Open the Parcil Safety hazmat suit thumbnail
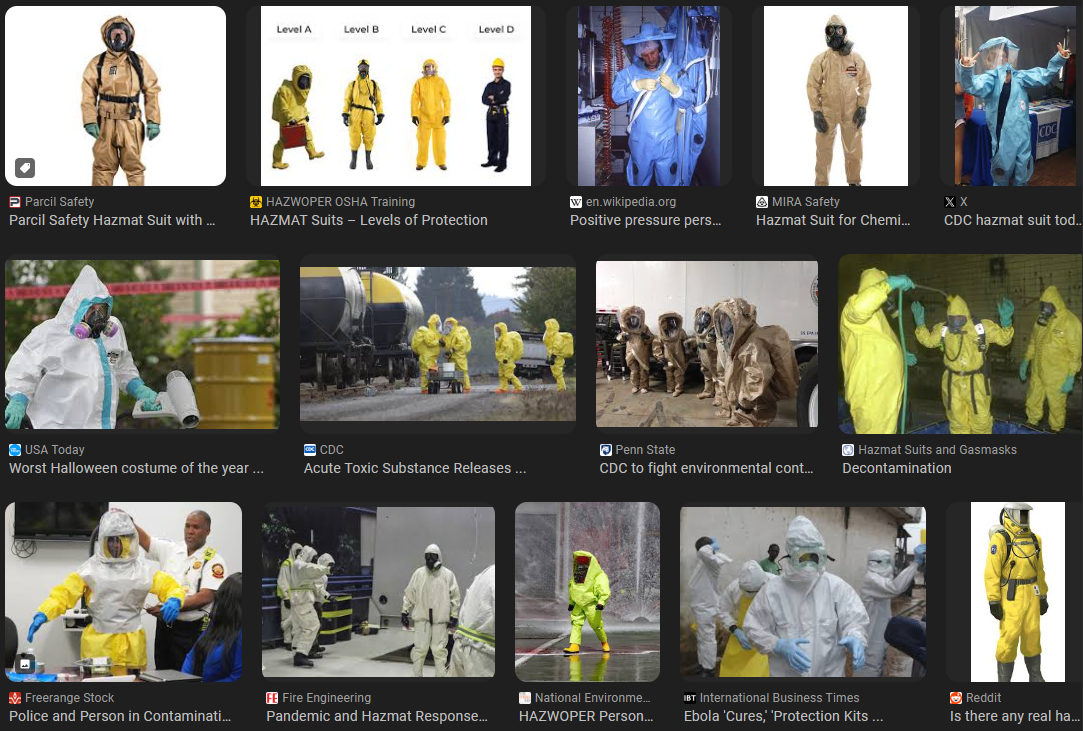Screen dimensions: 1083x731 (x=115, y=96)
